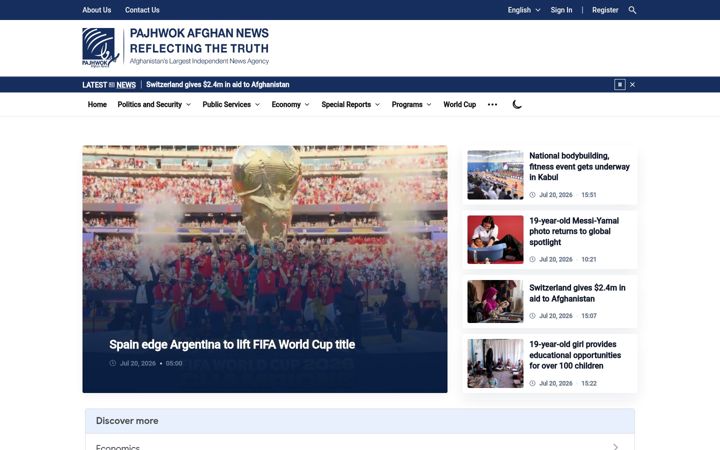The width and height of the screenshot is (720, 450).
Task: Go to the Home page
Action: click(97, 105)
